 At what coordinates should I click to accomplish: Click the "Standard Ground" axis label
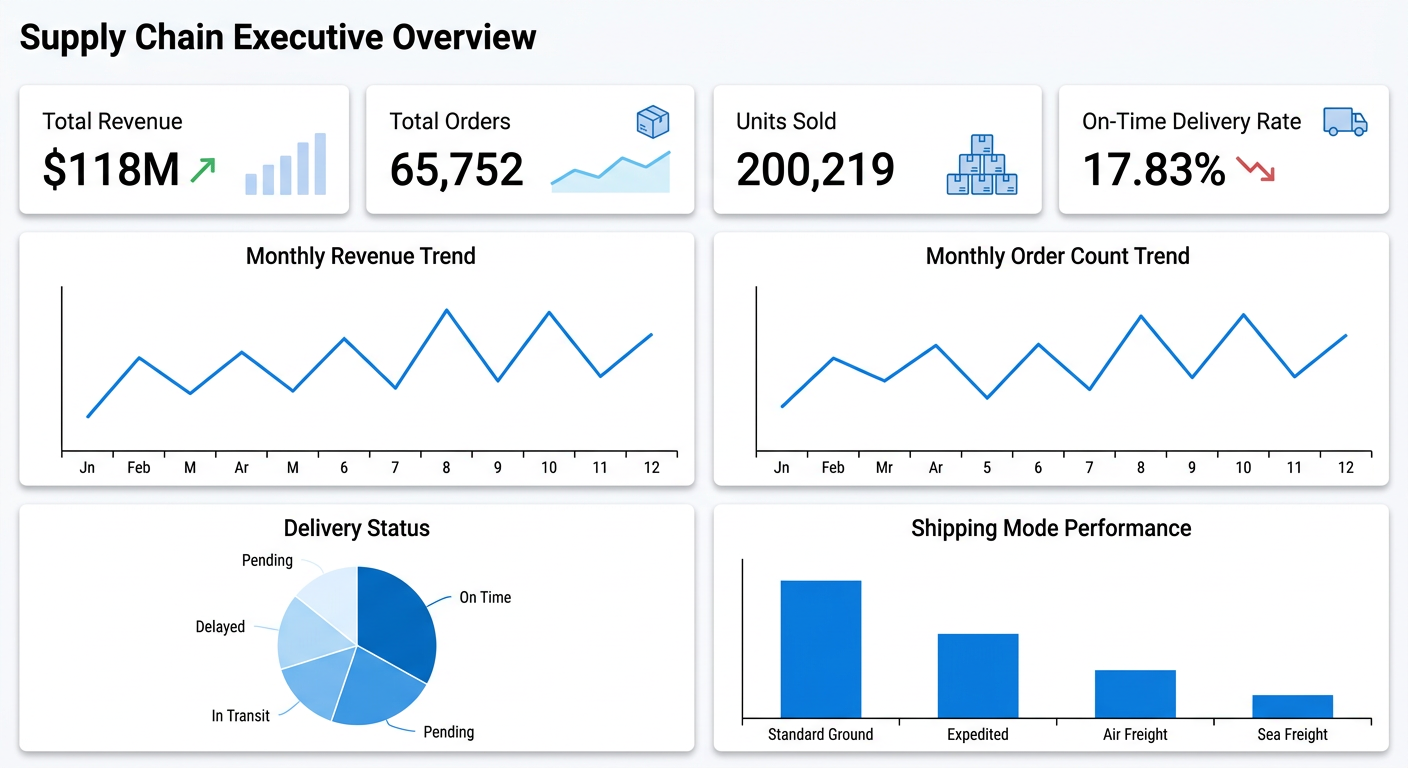point(821,734)
